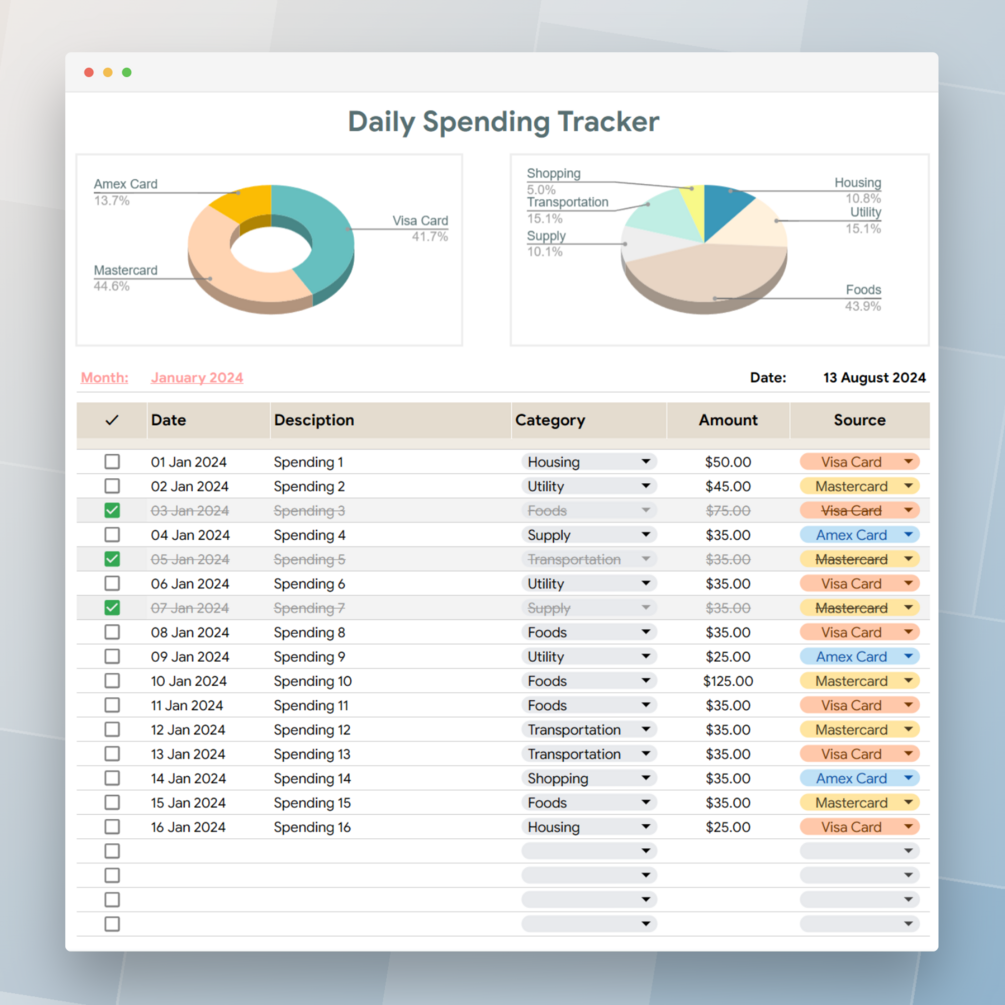Screen dimensions: 1005x1005
Task: Open Utility category dropdown for Spending 2
Action: (588, 486)
